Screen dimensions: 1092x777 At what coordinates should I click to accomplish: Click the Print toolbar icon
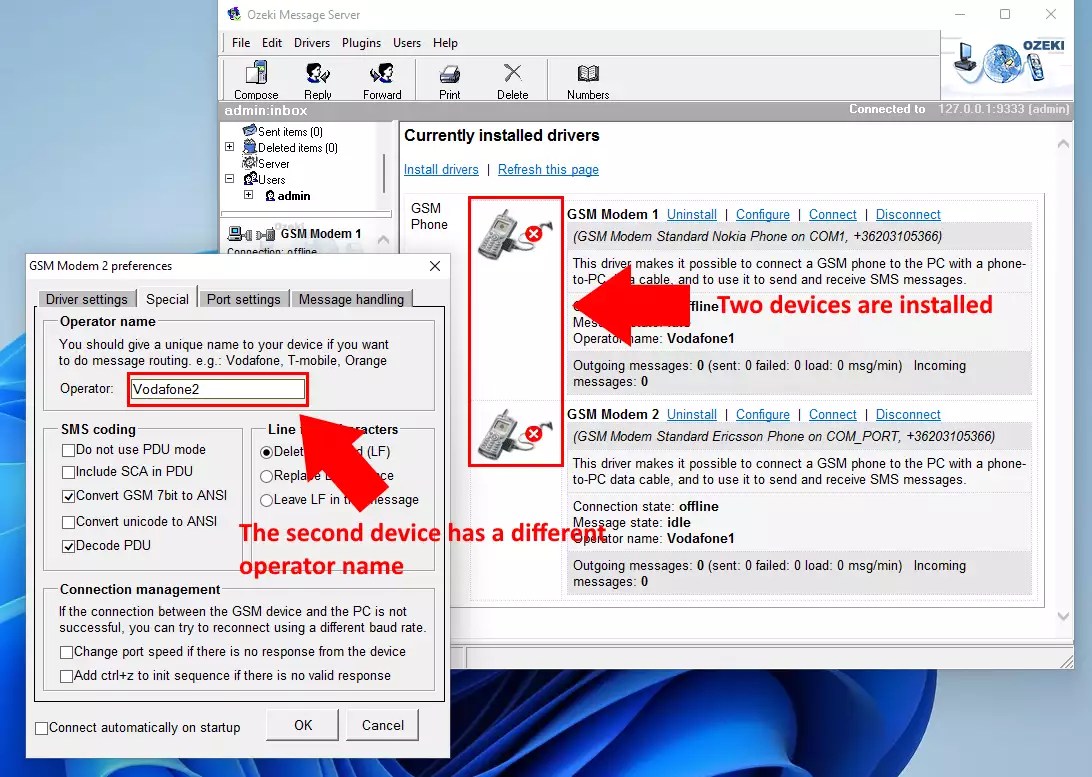(x=449, y=74)
